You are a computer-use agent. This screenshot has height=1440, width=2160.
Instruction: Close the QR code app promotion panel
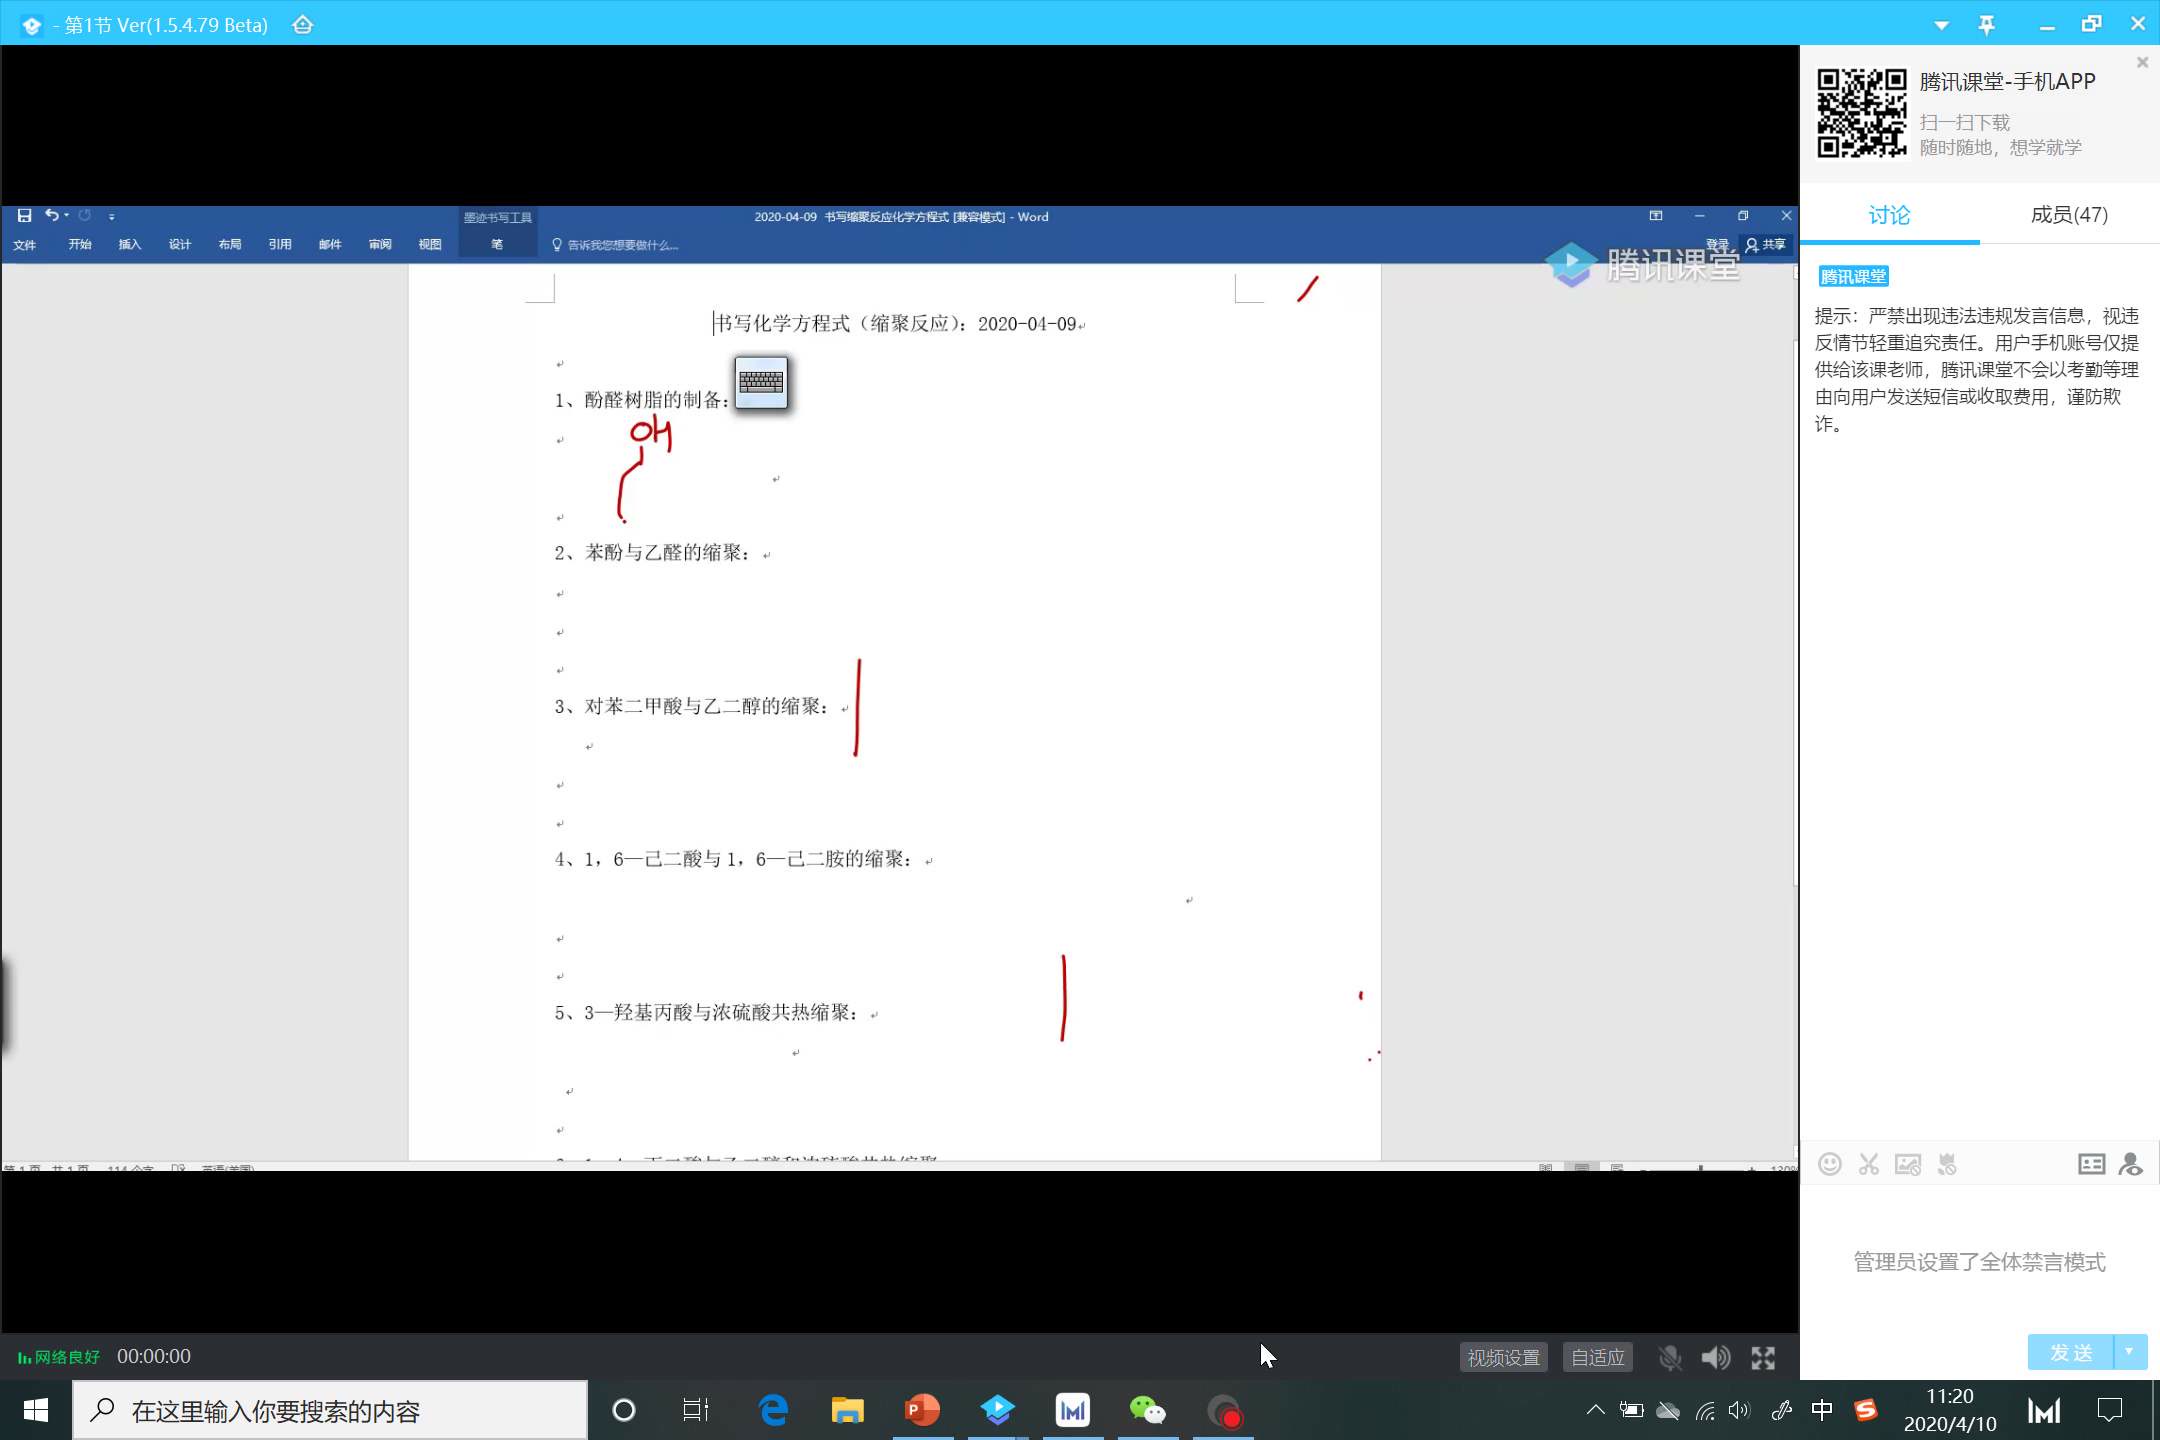(x=2142, y=63)
